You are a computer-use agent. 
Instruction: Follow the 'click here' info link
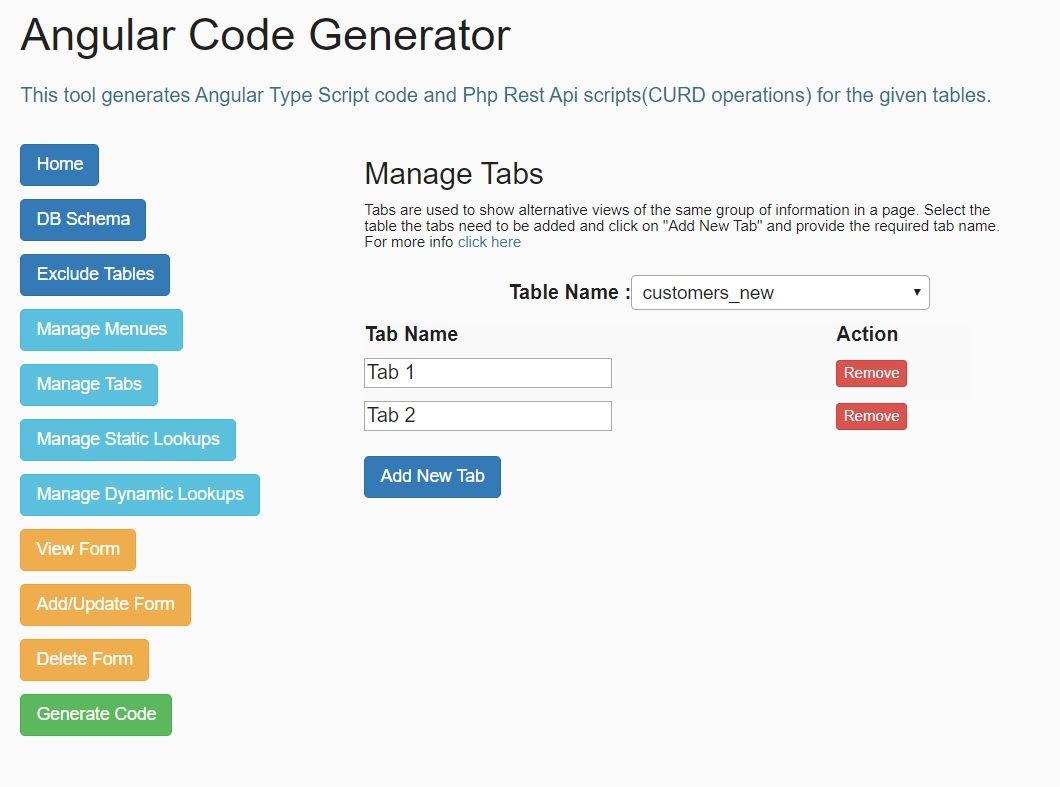pos(489,242)
